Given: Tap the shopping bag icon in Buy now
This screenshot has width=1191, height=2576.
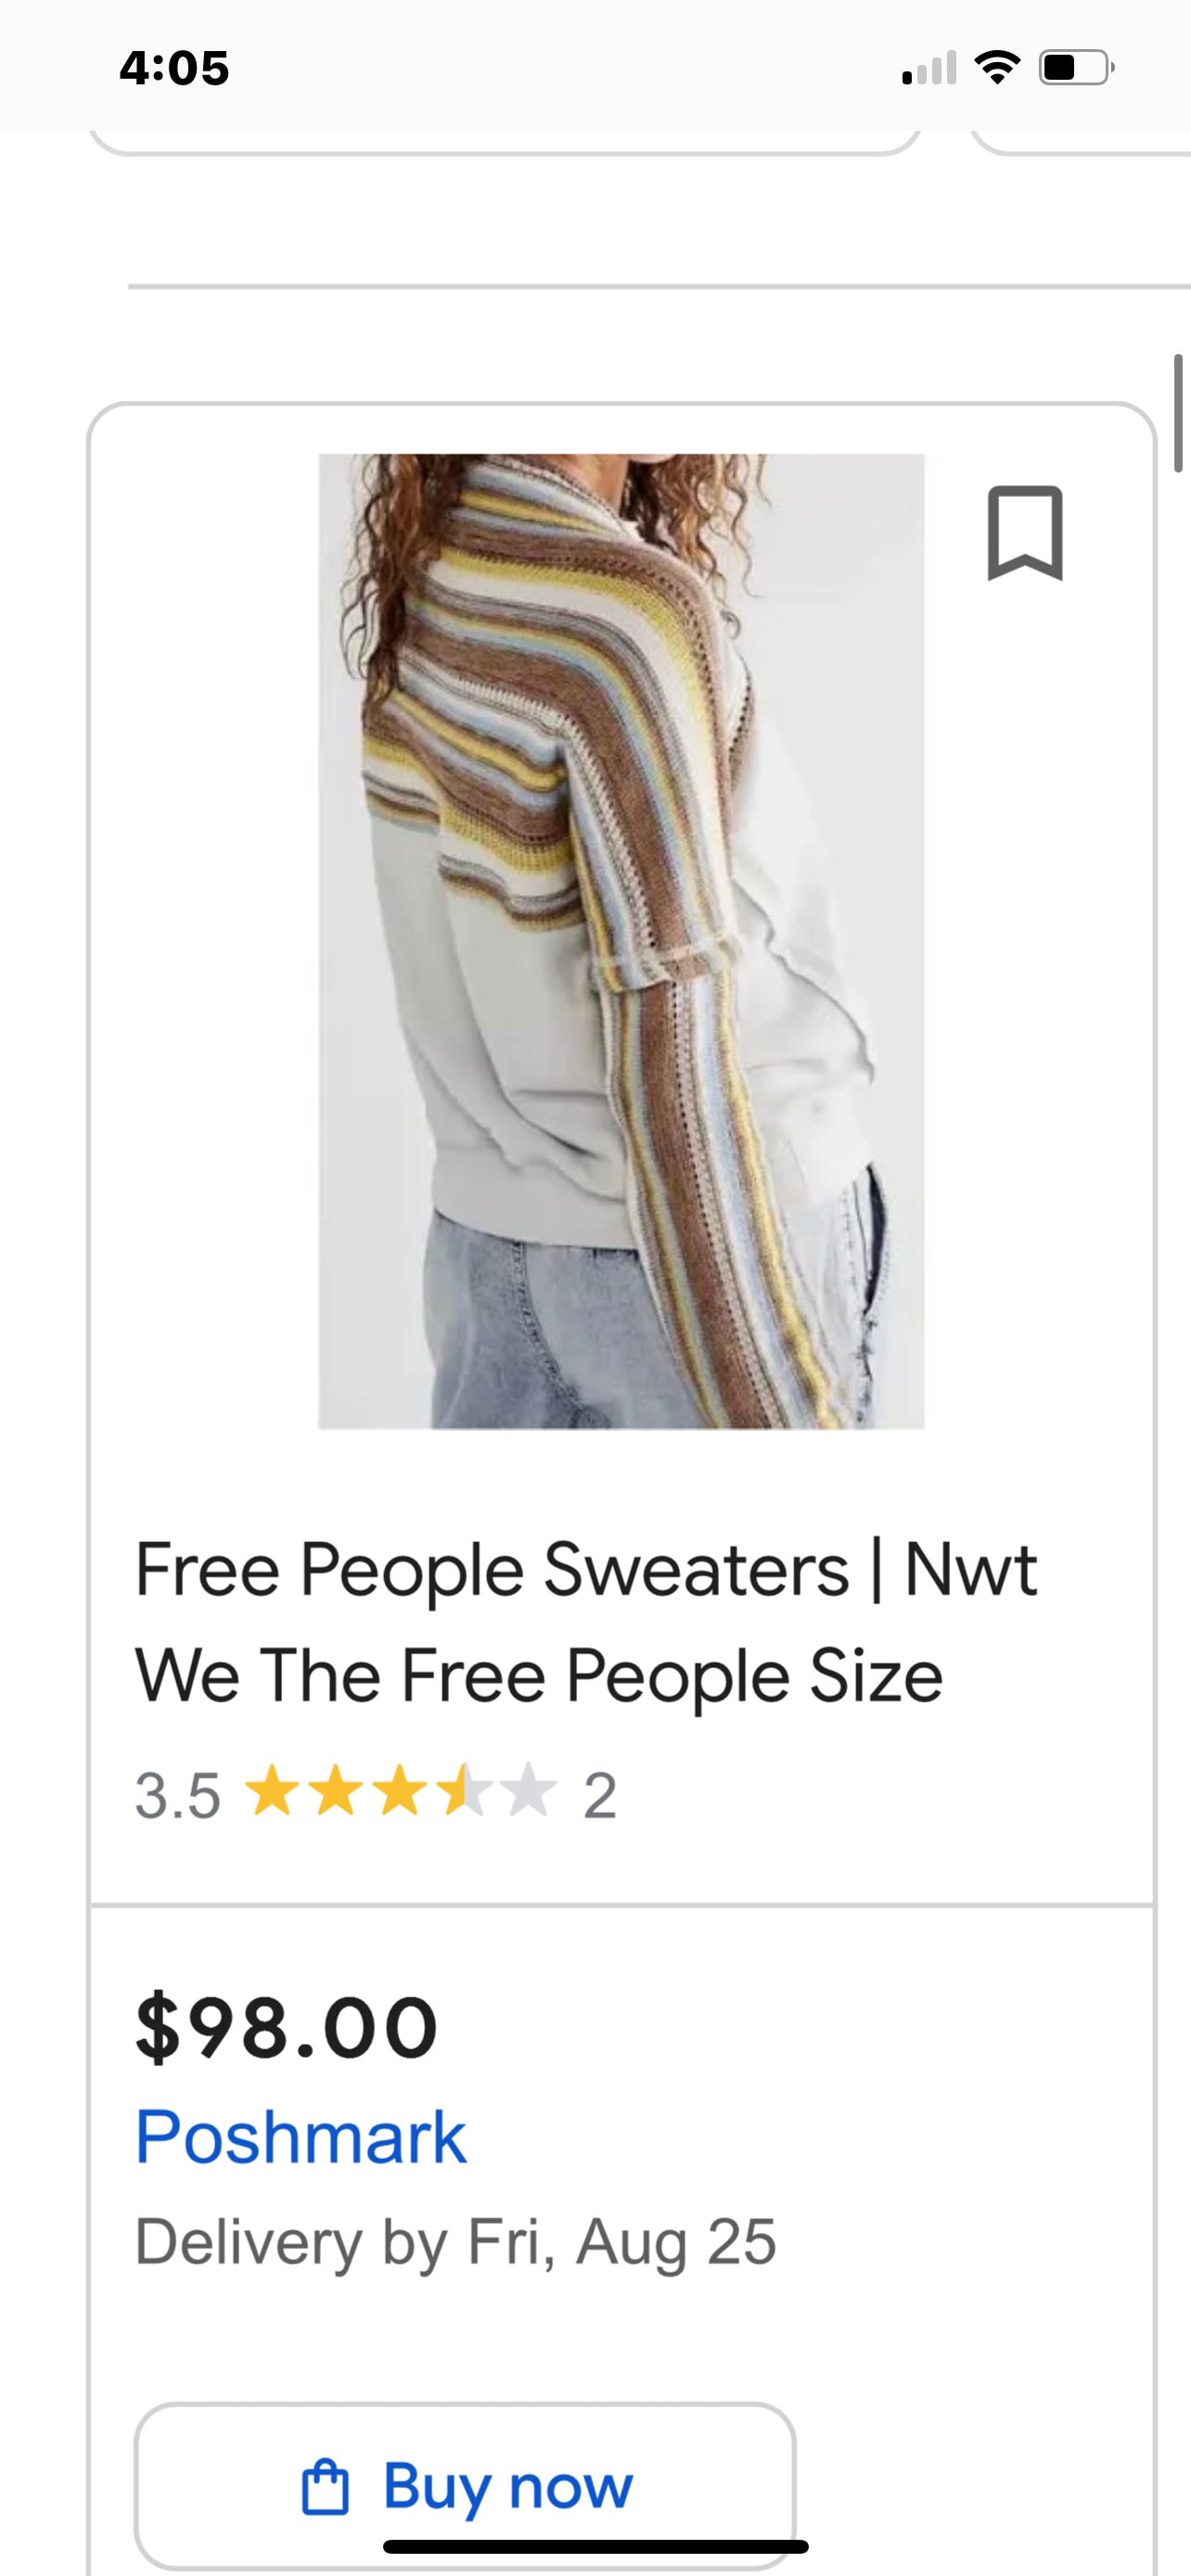Looking at the screenshot, I should point(325,2486).
